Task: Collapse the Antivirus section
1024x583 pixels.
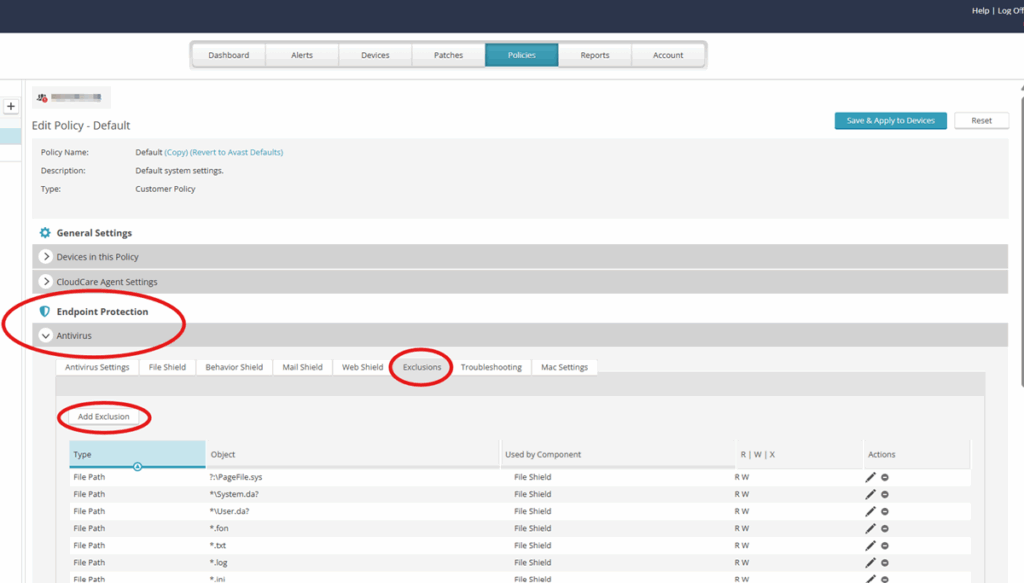Action: pyautogui.click(x=46, y=336)
